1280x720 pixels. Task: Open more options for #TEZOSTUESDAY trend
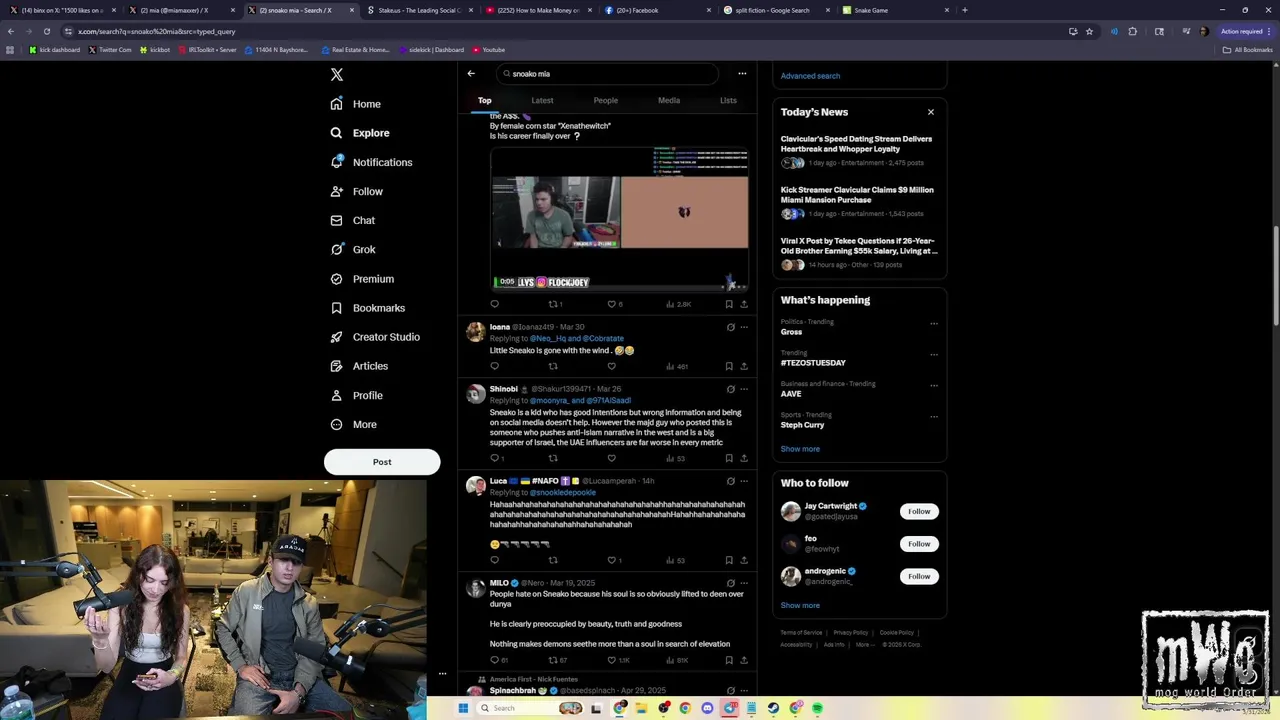tap(934, 354)
